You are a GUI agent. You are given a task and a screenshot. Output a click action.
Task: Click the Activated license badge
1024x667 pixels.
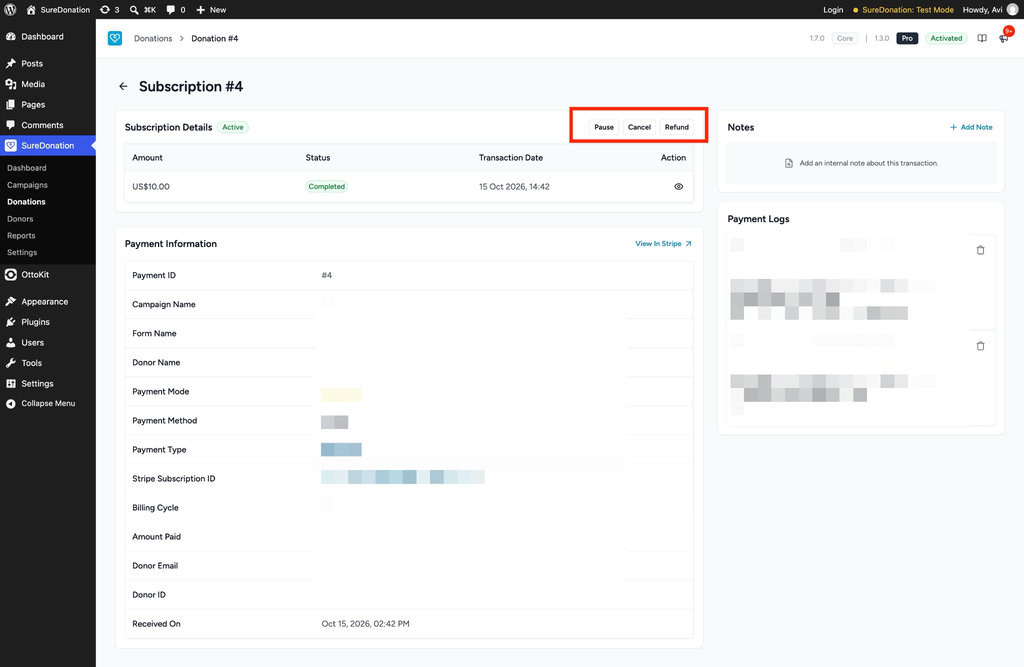click(x=946, y=39)
